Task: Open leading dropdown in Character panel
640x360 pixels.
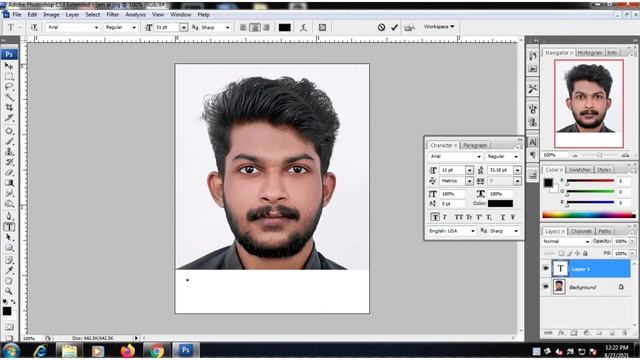Action: (517, 170)
